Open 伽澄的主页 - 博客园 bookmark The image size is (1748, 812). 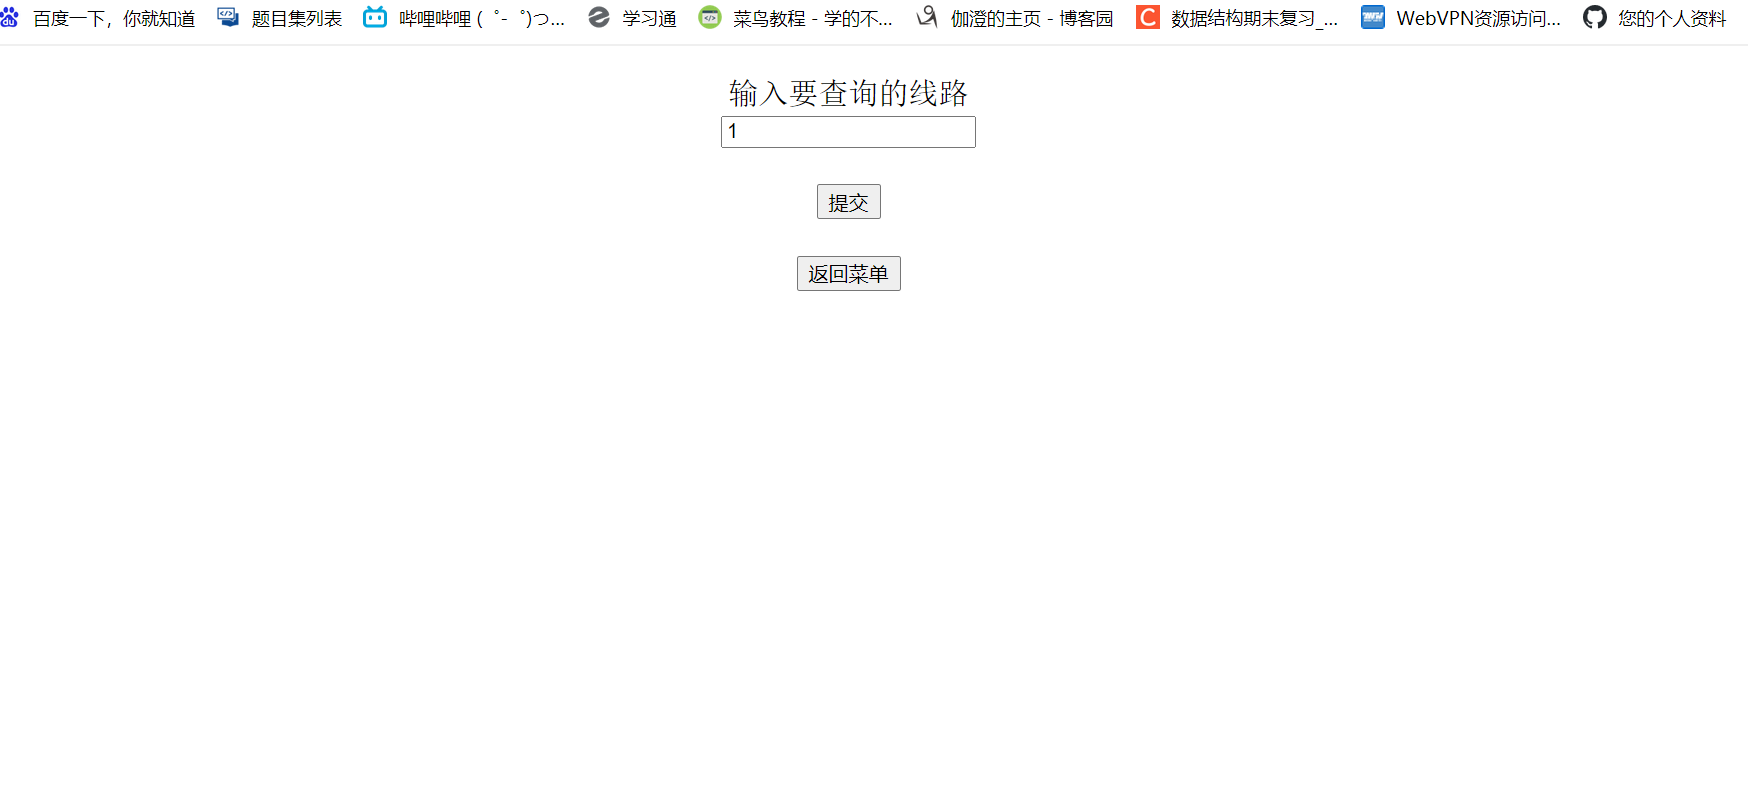click(1032, 19)
